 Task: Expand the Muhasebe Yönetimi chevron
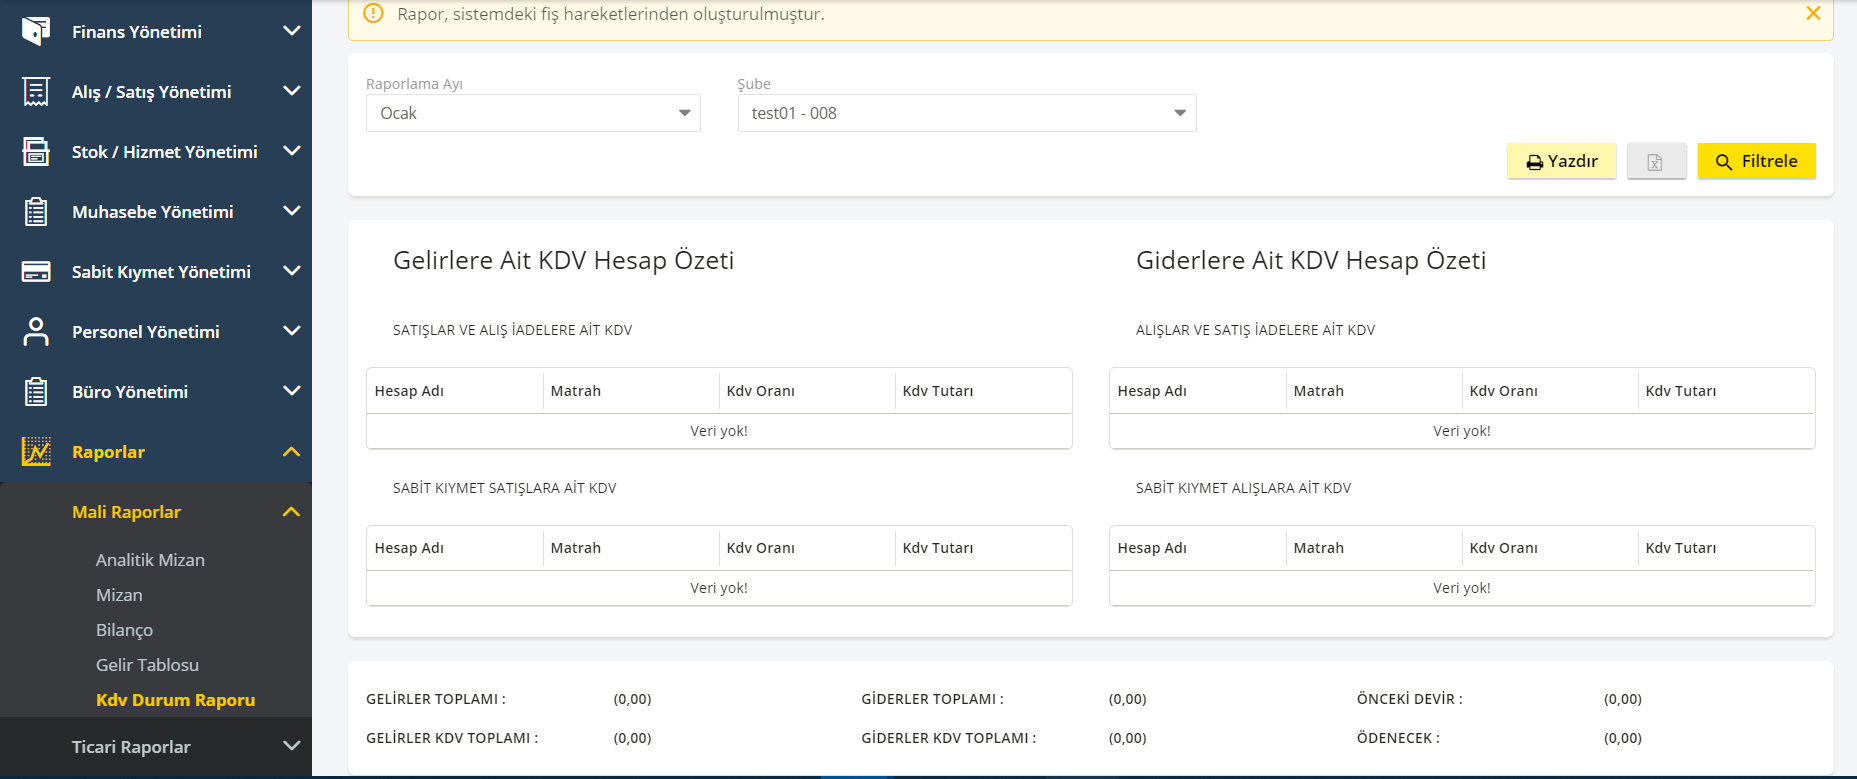[x=292, y=211]
